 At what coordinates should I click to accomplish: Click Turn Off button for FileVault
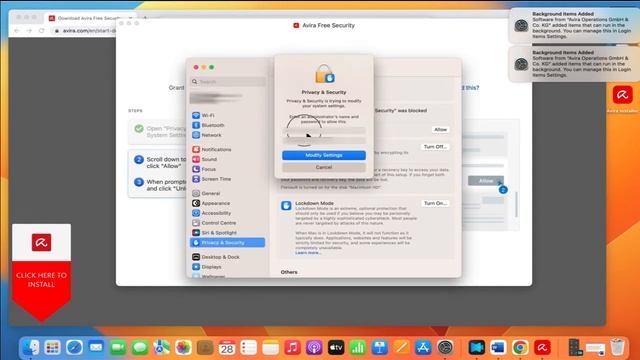[435, 147]
